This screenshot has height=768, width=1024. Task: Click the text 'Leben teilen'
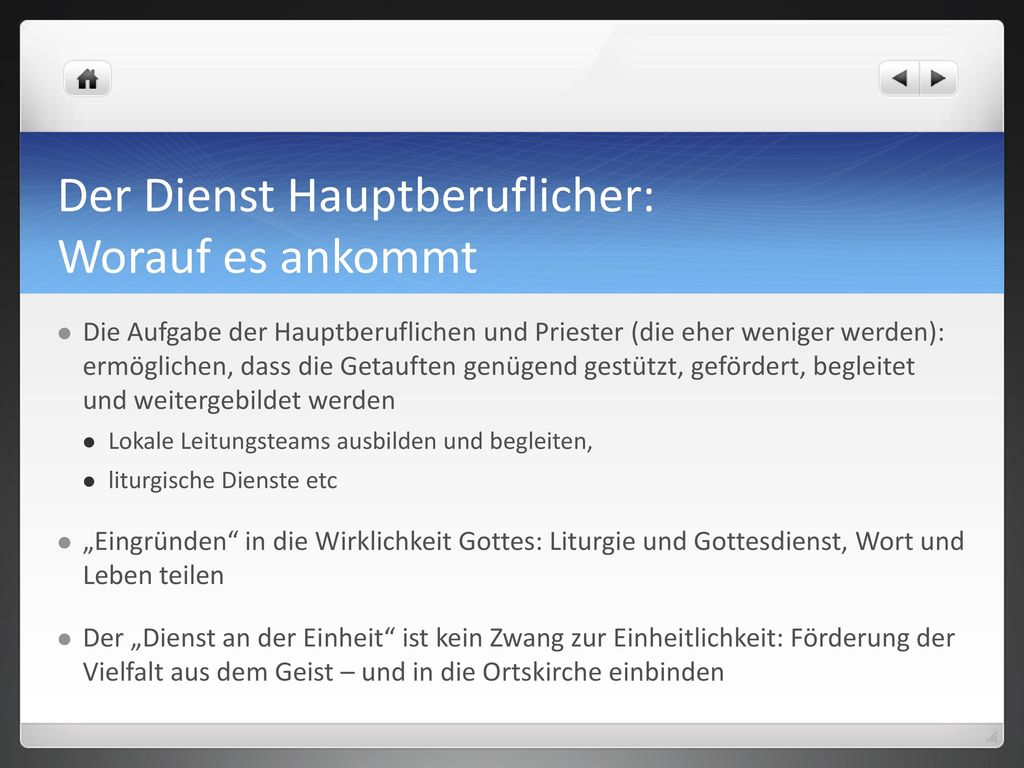153,575
